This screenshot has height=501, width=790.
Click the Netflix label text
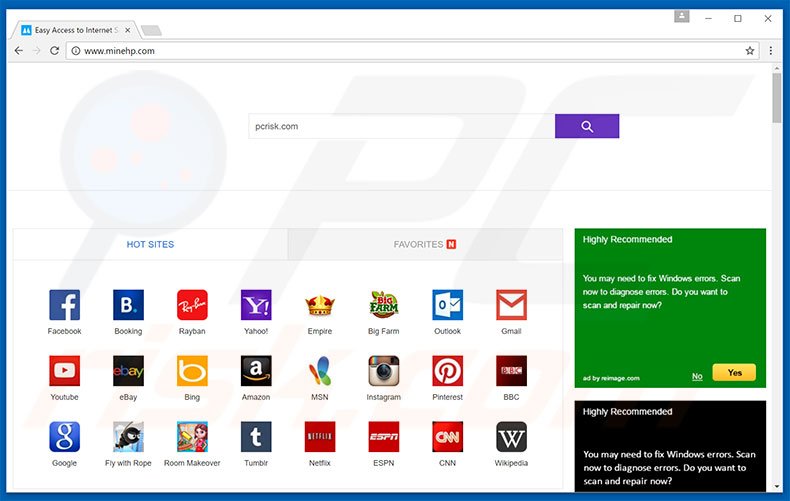[x=320, y=463]
